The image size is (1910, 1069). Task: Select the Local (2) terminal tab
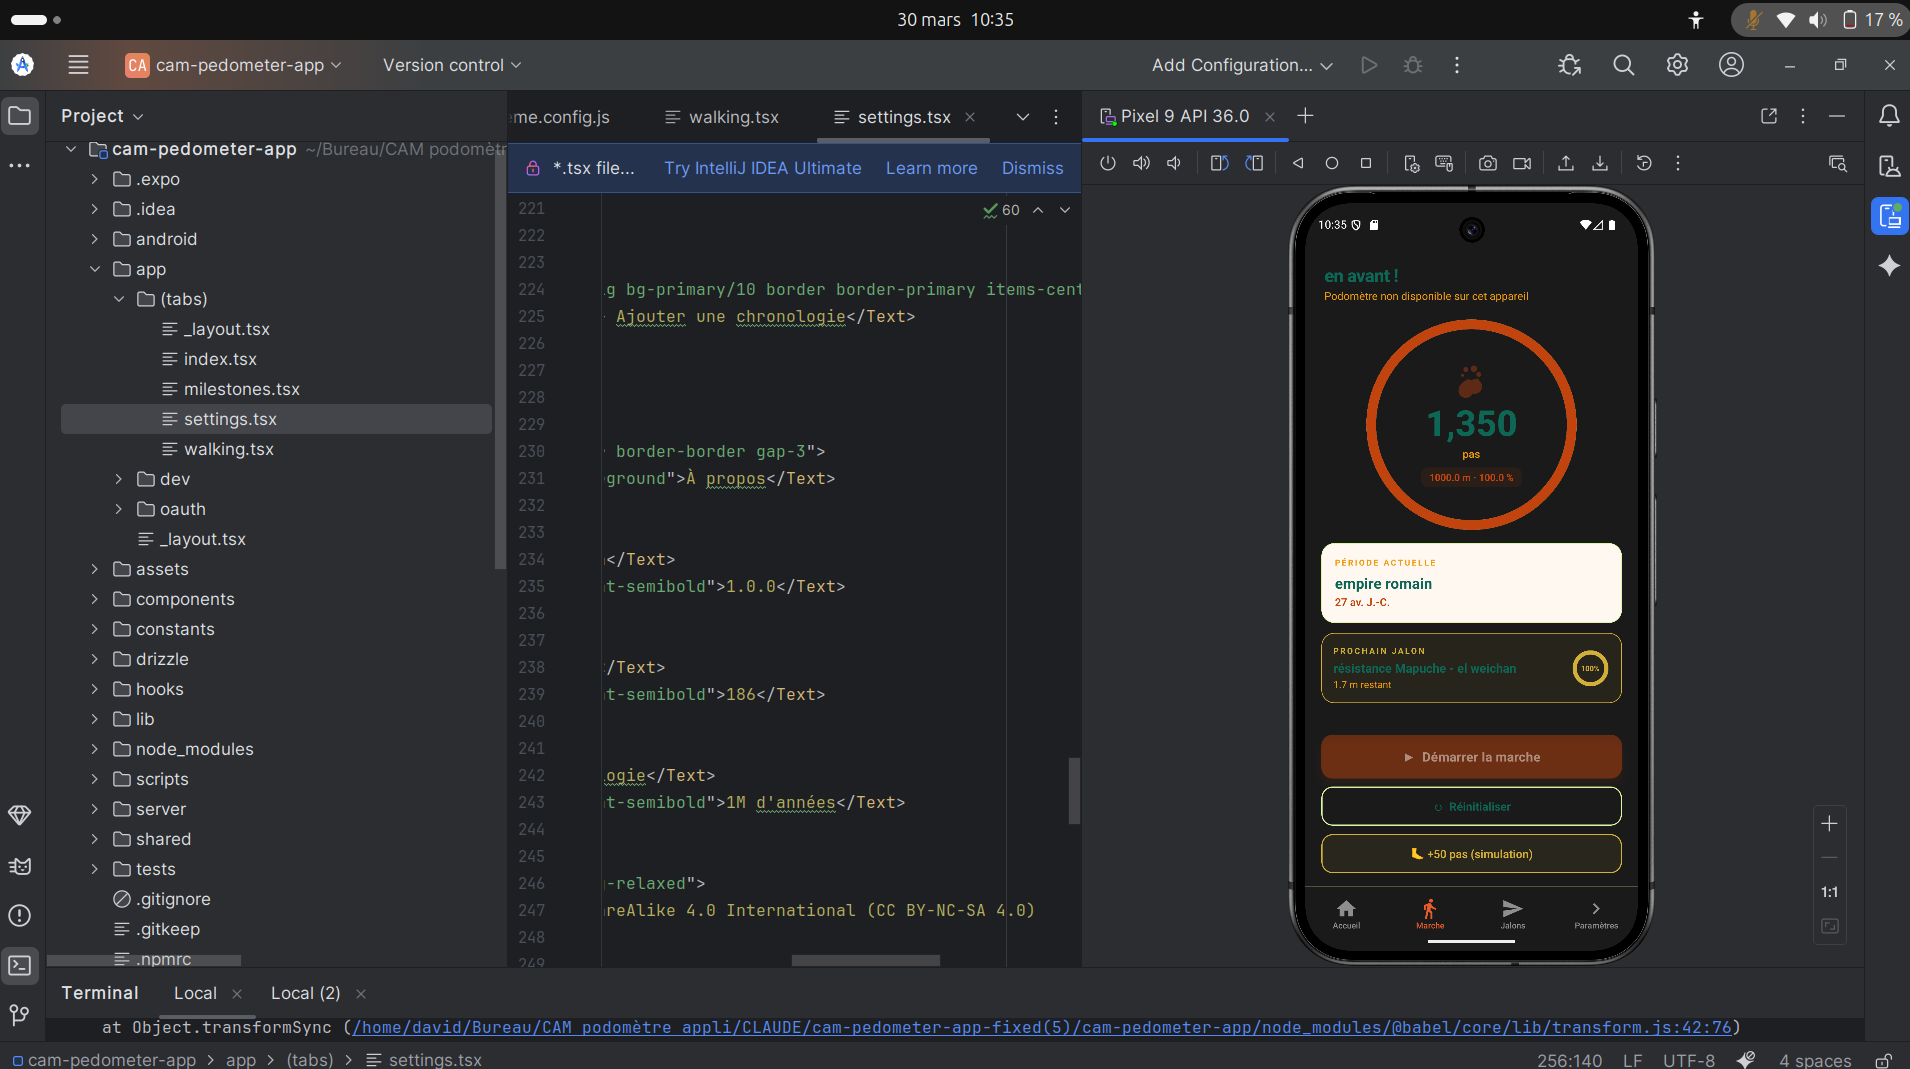305,993
